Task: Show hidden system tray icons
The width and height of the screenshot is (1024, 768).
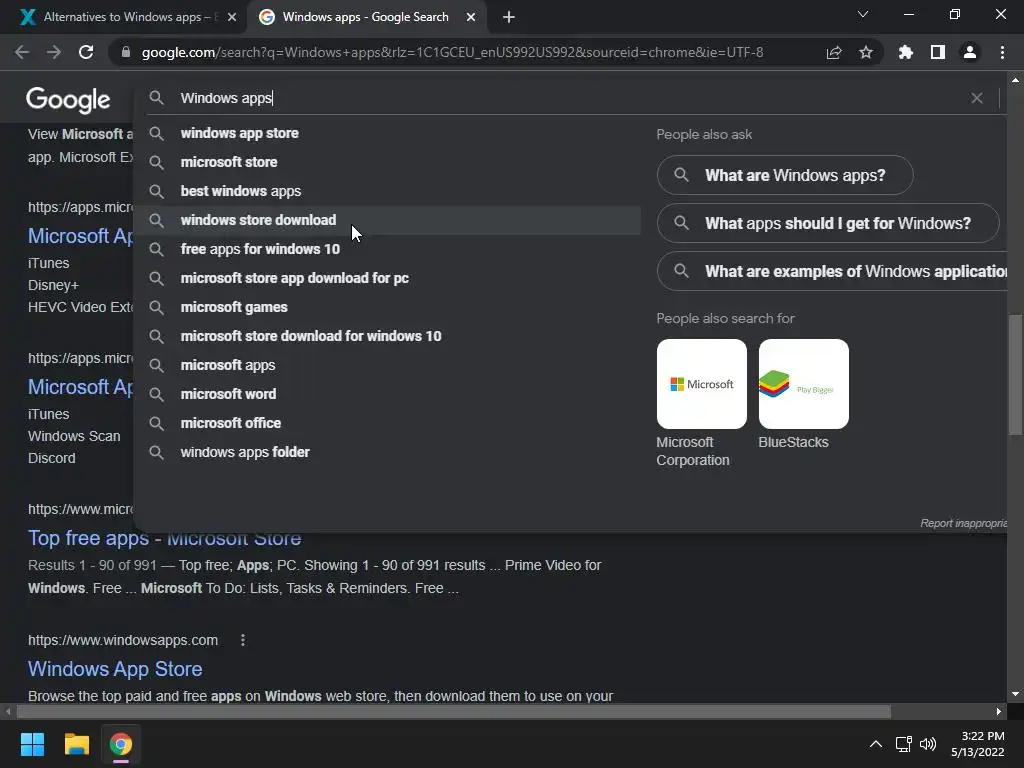Action: click(876, 744)
